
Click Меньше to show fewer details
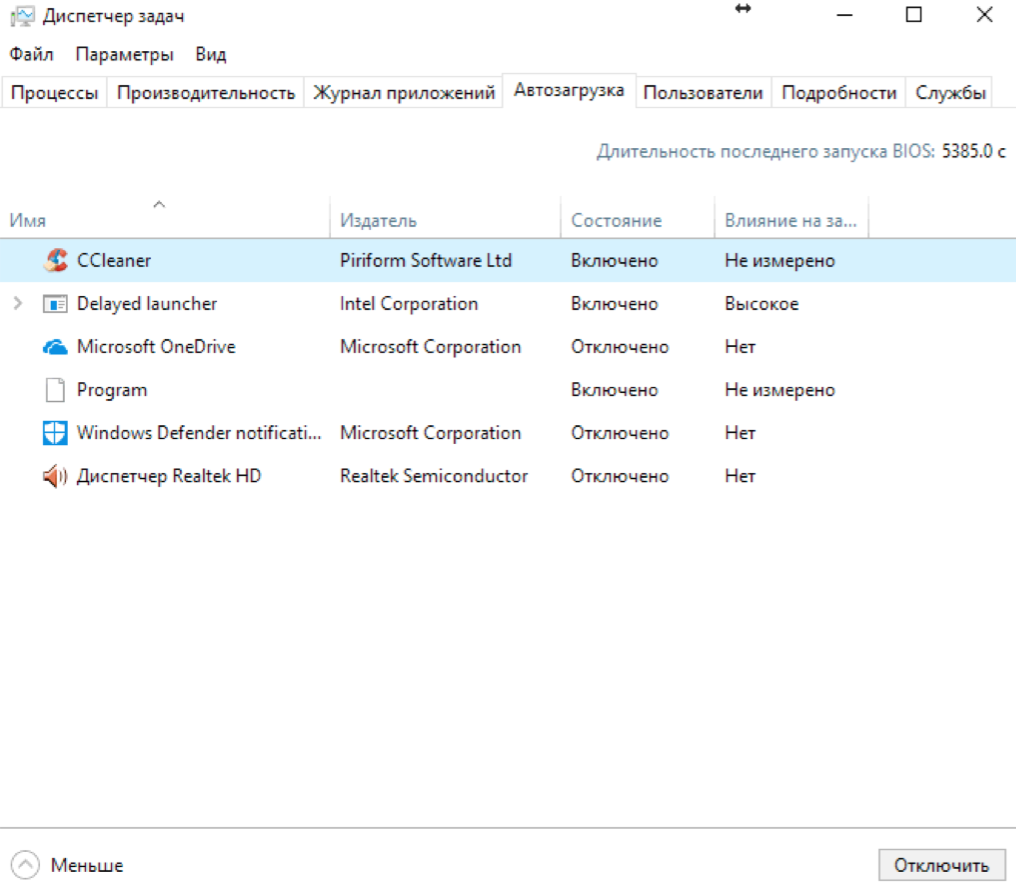(x=87, y=866)
